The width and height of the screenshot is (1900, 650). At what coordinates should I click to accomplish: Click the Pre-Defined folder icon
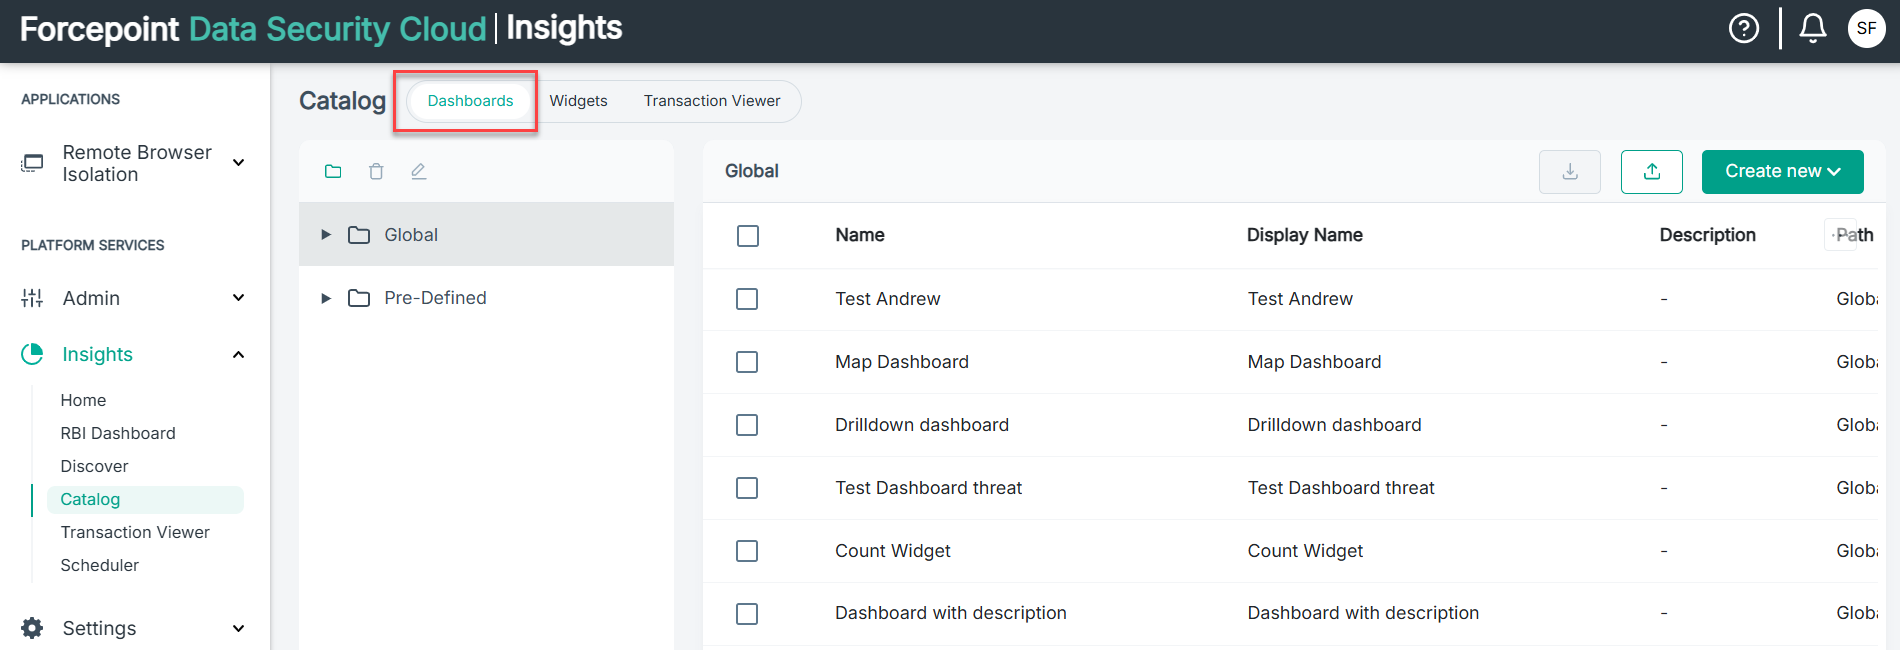(x=359, y=298)
